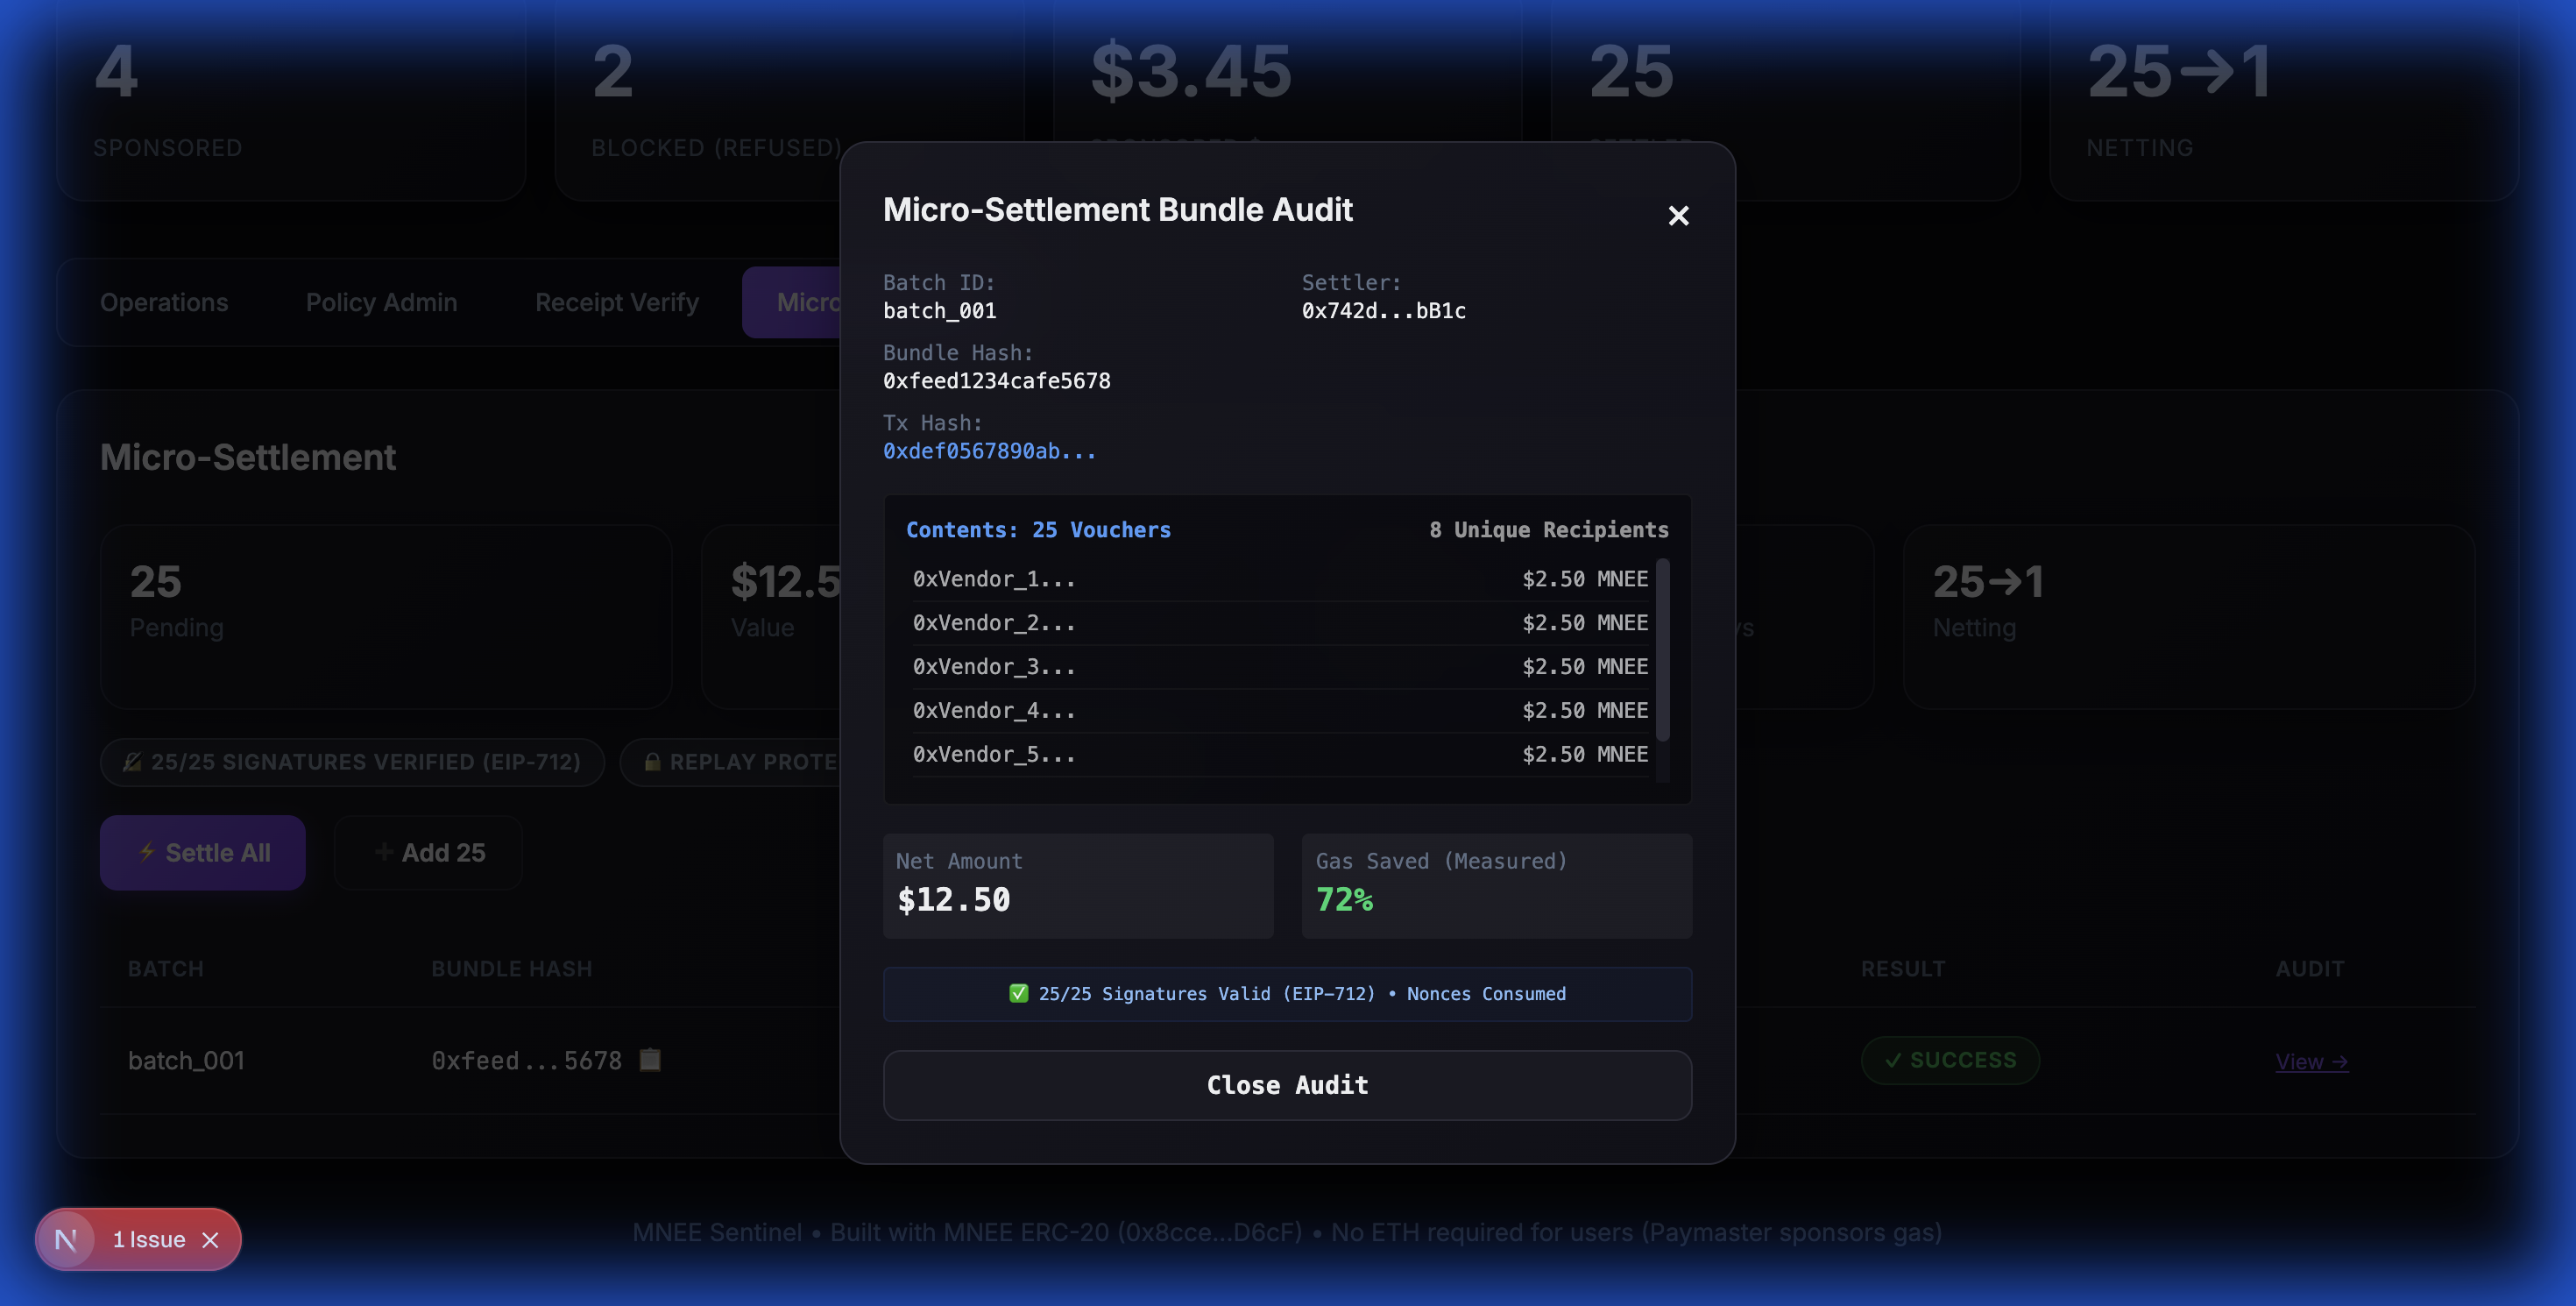Click the Add 25 vouchers button

(429, 852)
